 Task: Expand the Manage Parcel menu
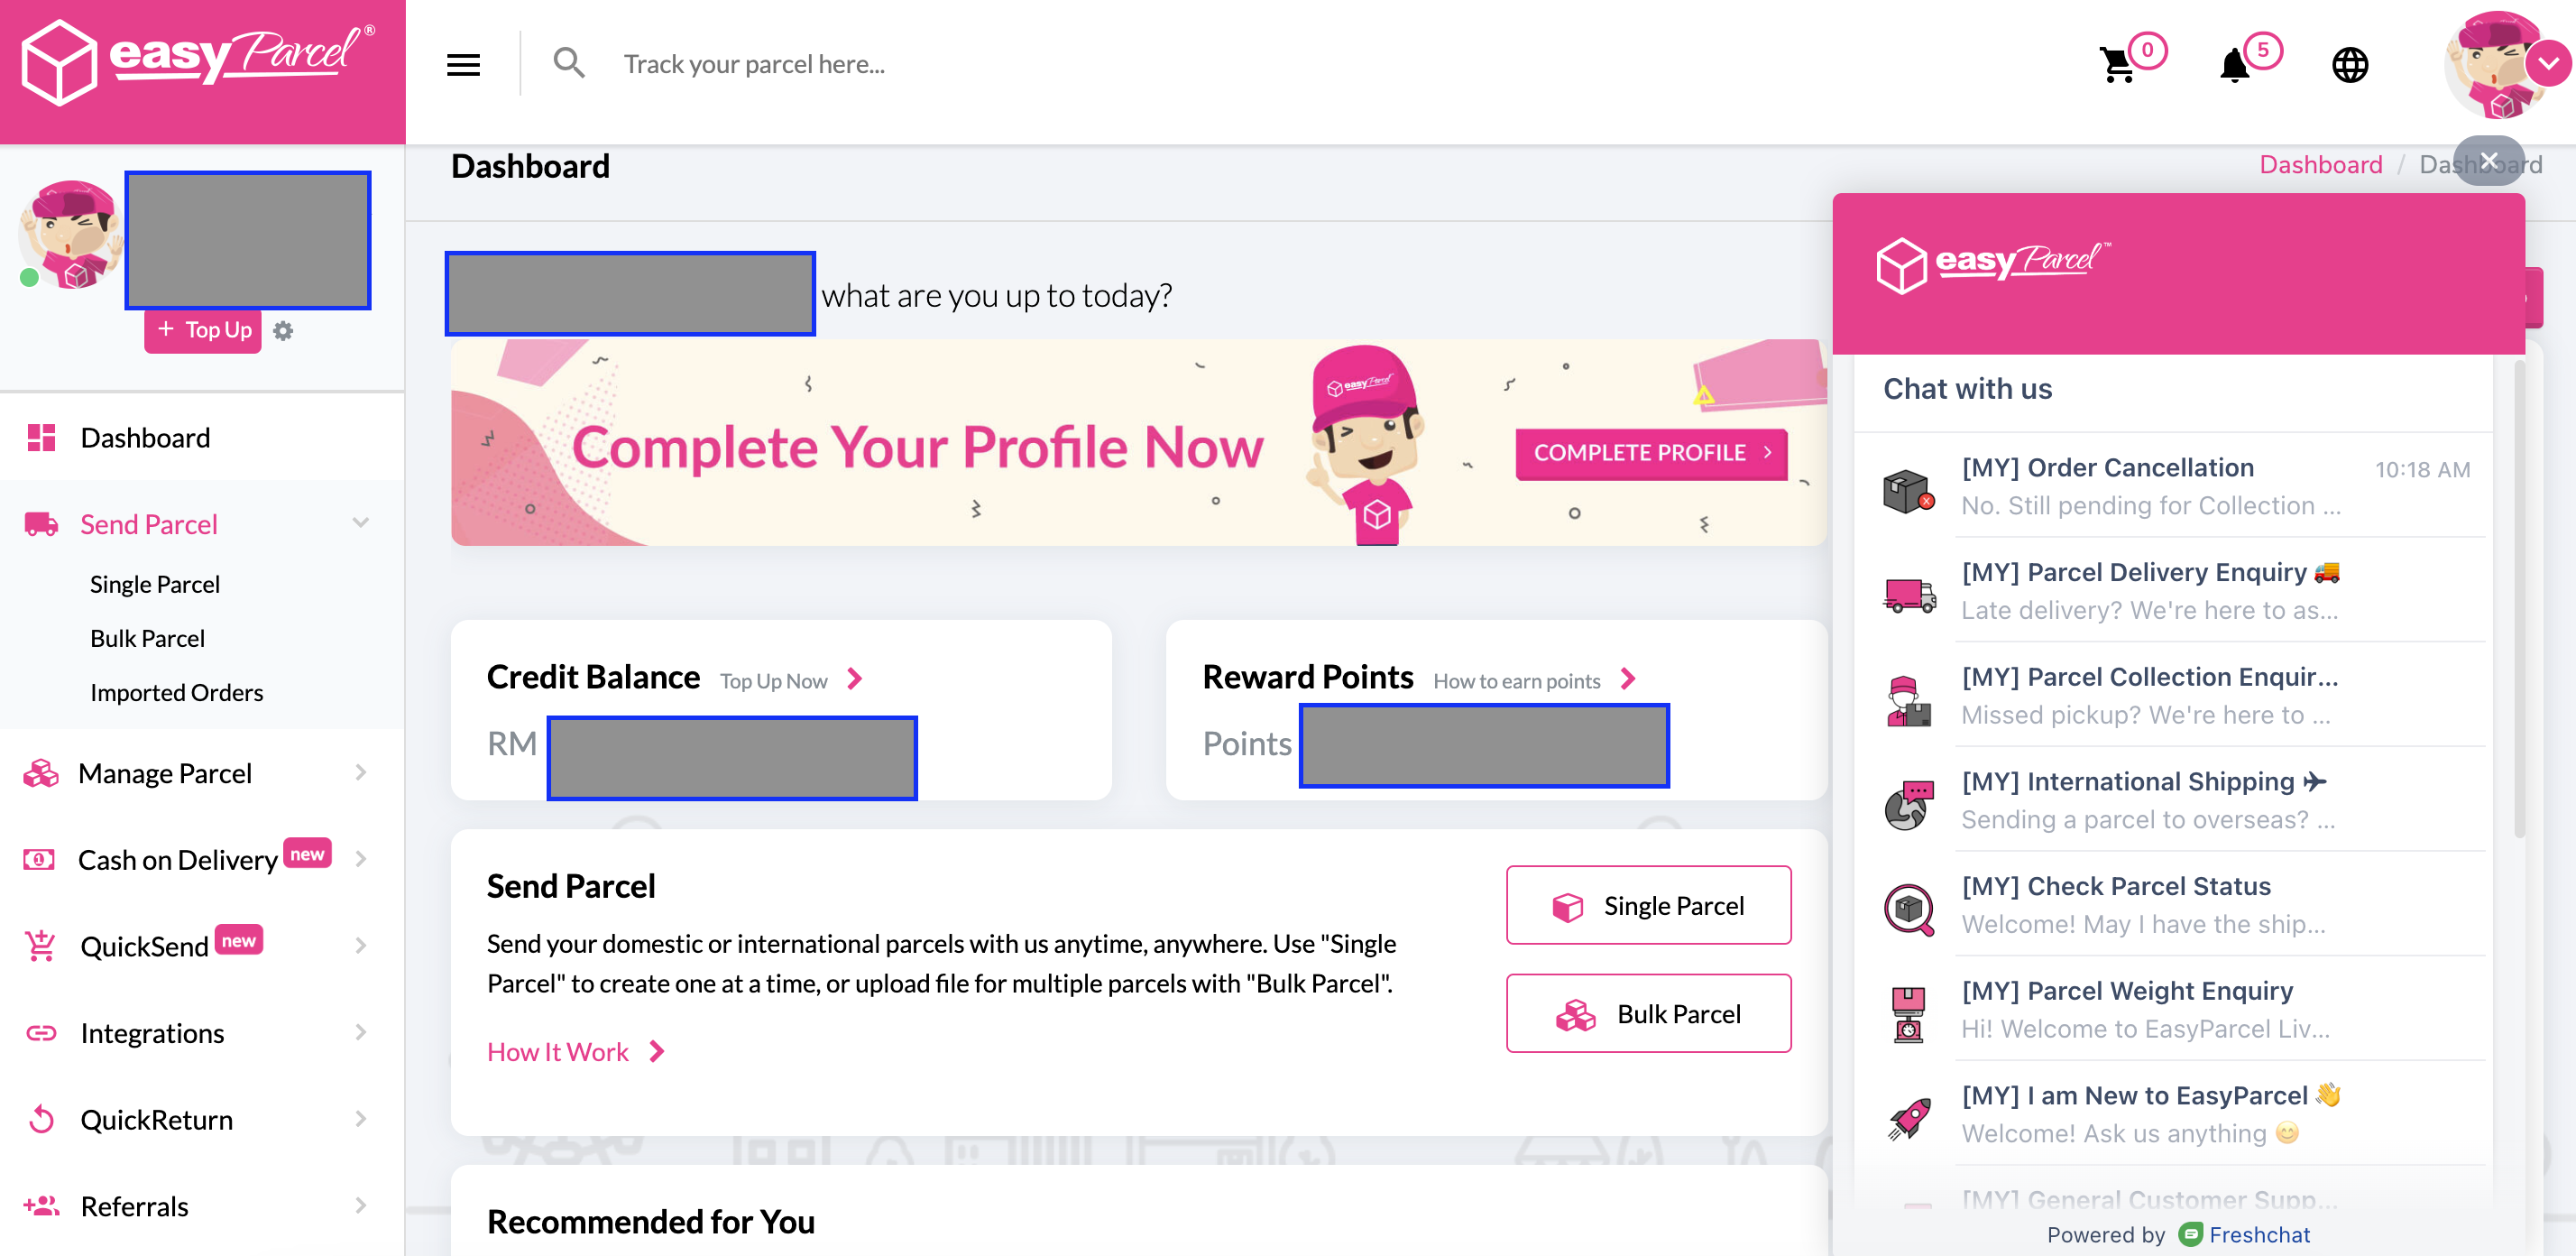pos(361,773)
